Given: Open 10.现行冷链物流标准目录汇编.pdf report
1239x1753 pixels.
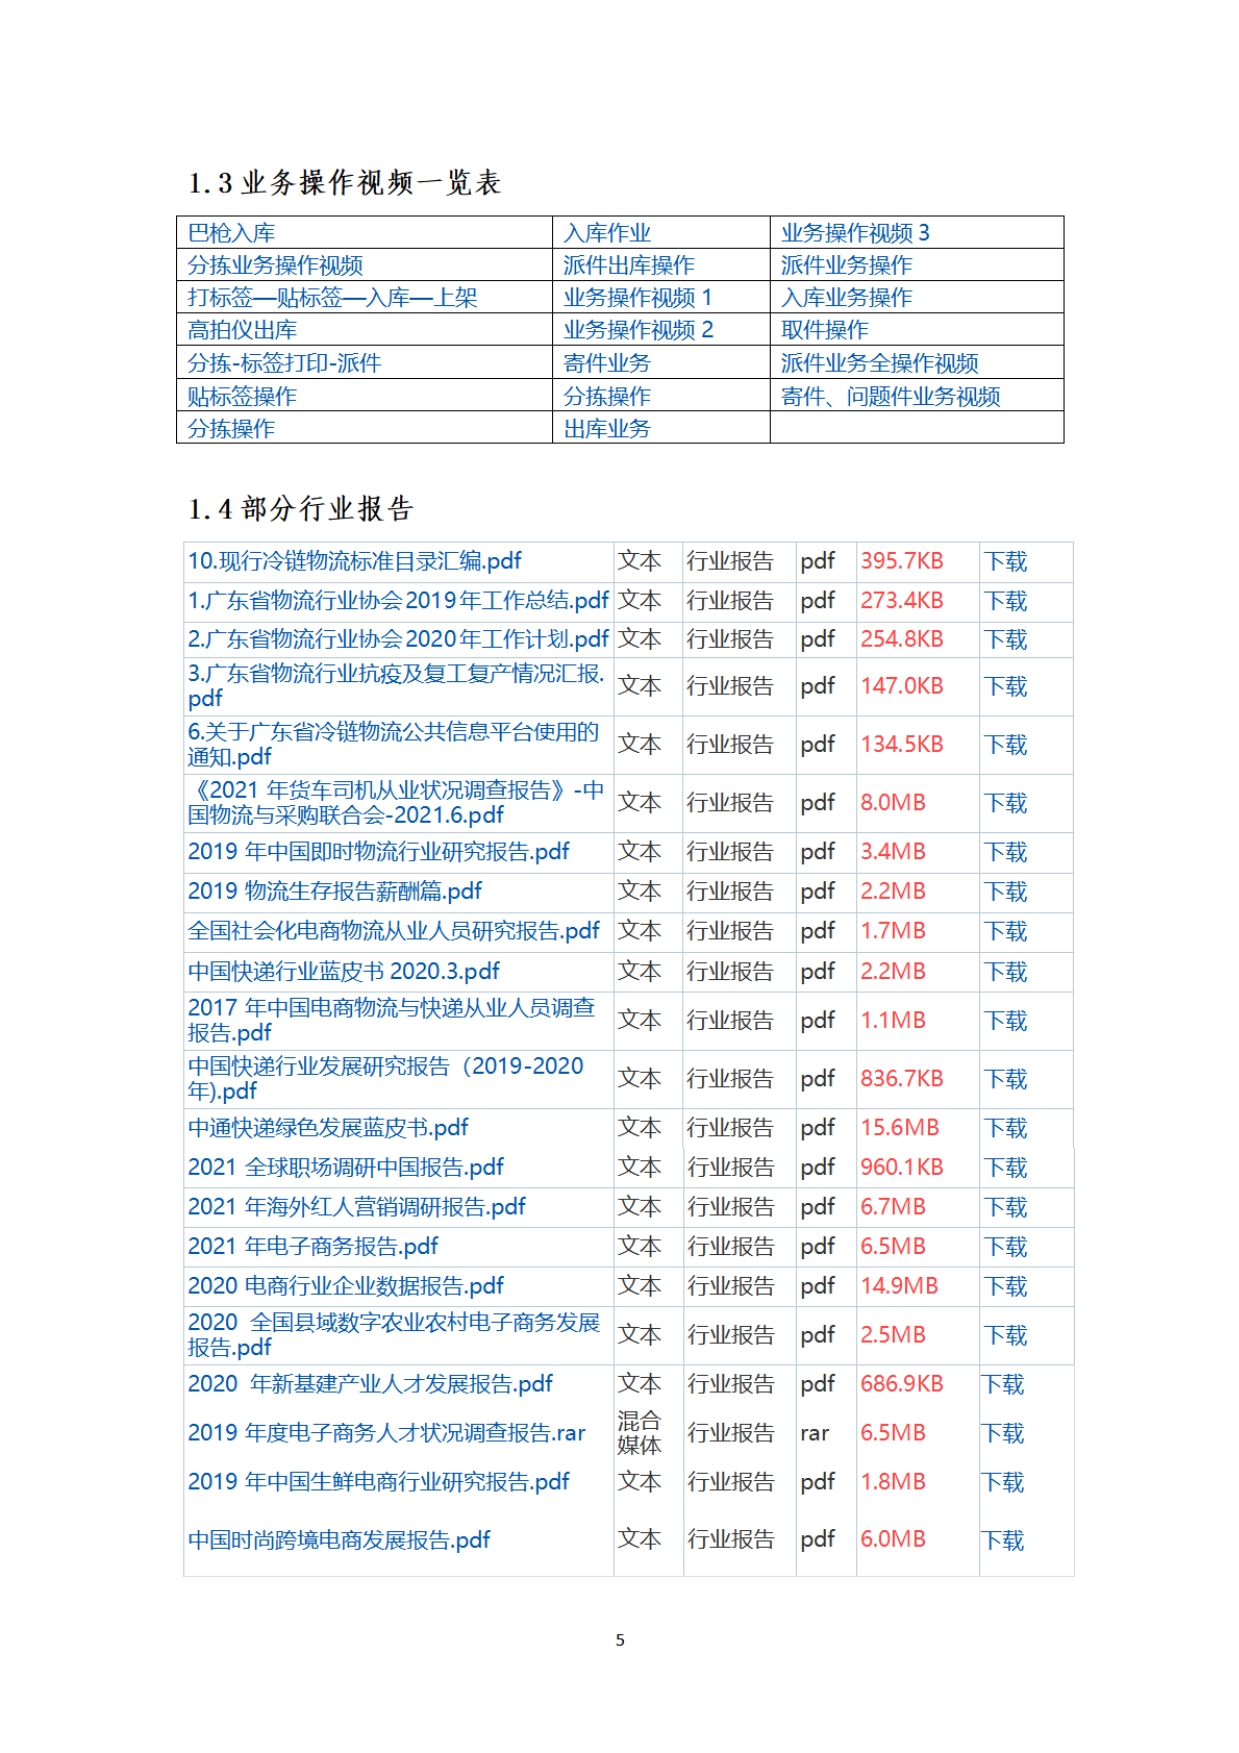Looking at the screenshot, I should 354,561.
